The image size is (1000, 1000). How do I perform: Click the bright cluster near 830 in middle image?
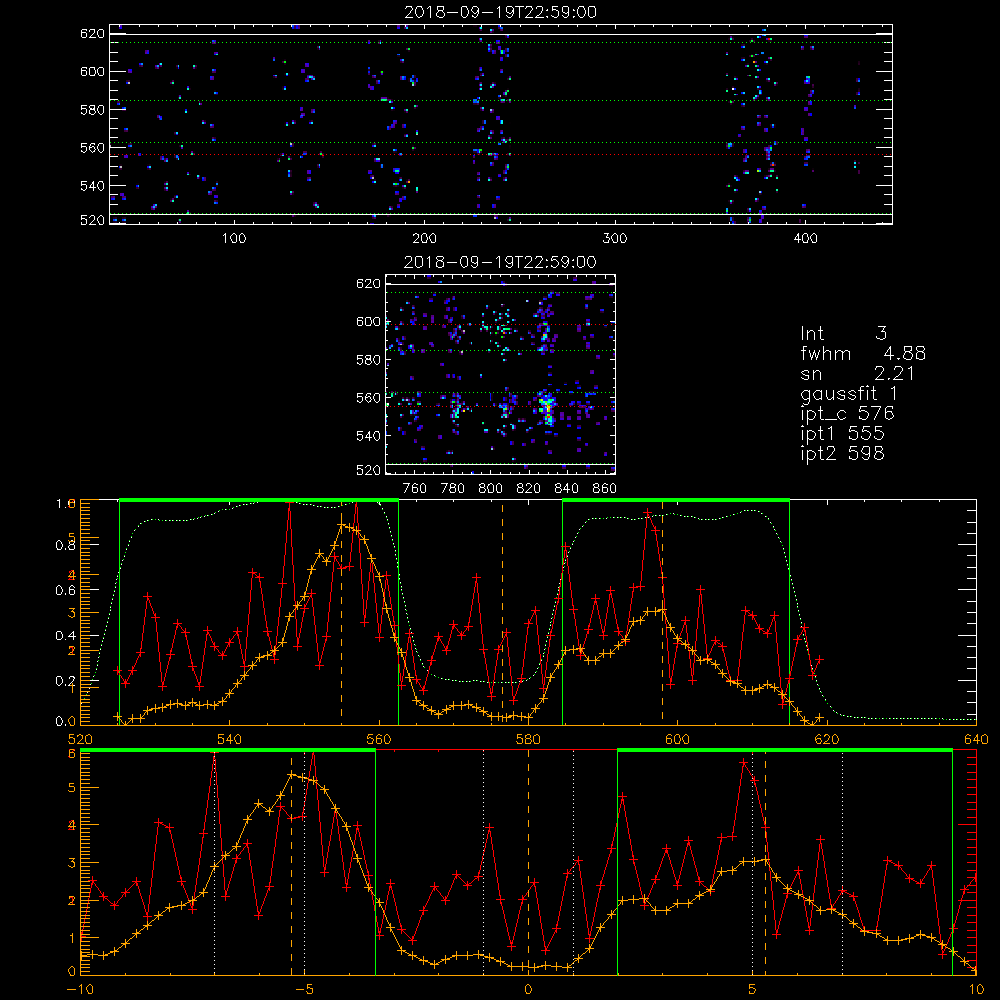coord(547,408)
